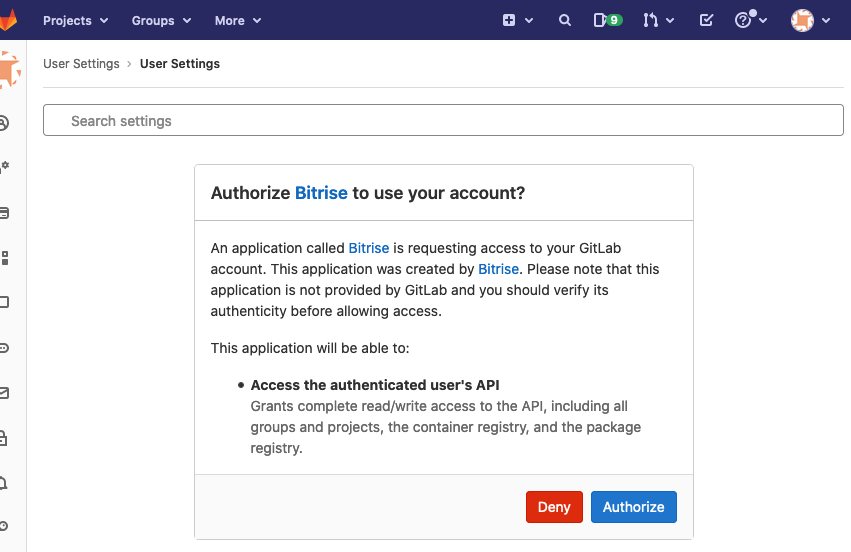Open the Billing credit card sidebar icon
The height and width of the screenshot is (552, 851).
click(4, 213)
